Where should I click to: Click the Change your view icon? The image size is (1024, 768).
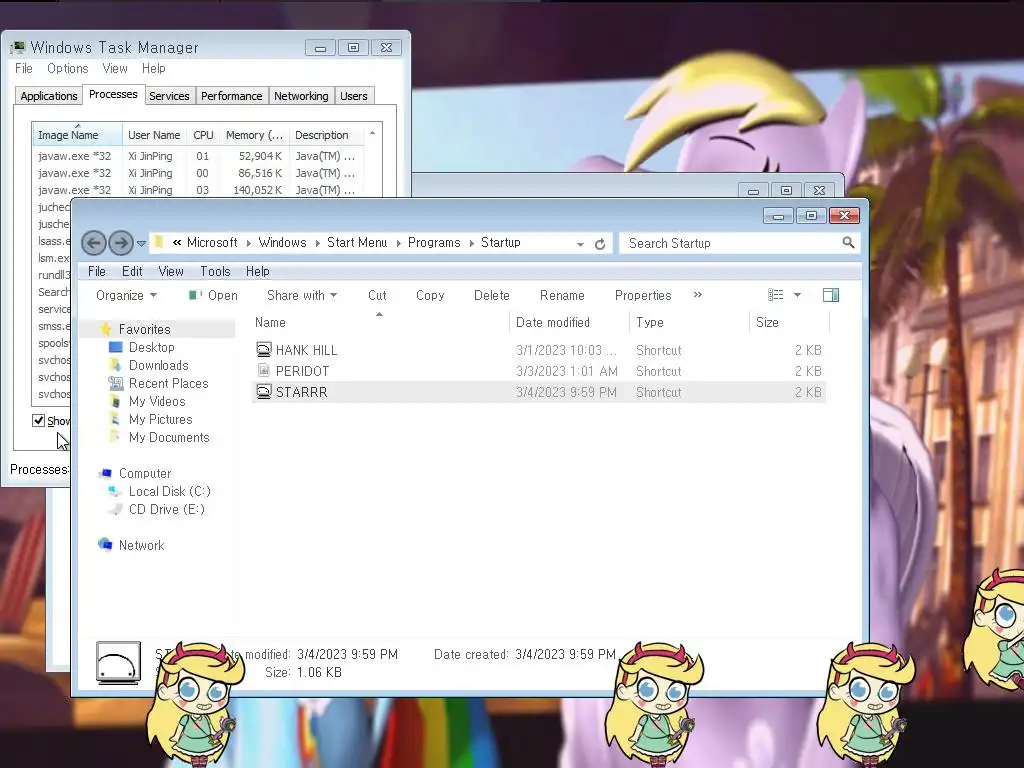click(x=776, y=295)
